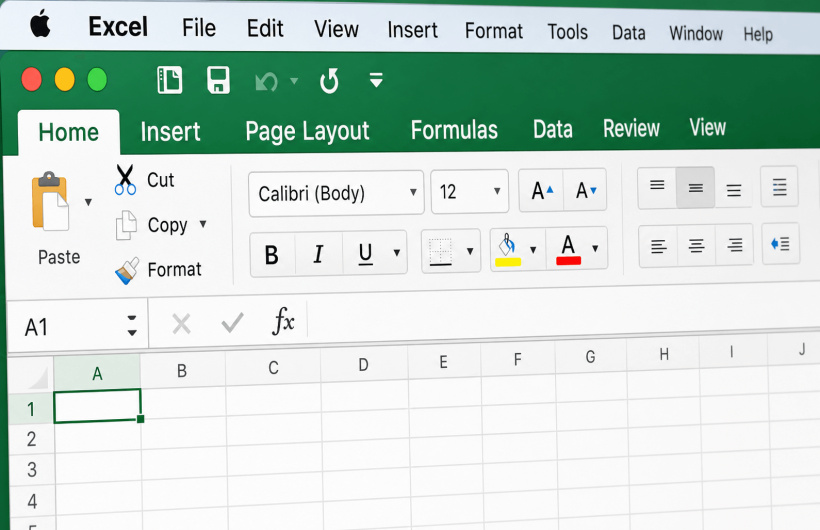This screenshot has height=530, width=820.
Task: Toggle Bold formatting
Action: [272, 255]
